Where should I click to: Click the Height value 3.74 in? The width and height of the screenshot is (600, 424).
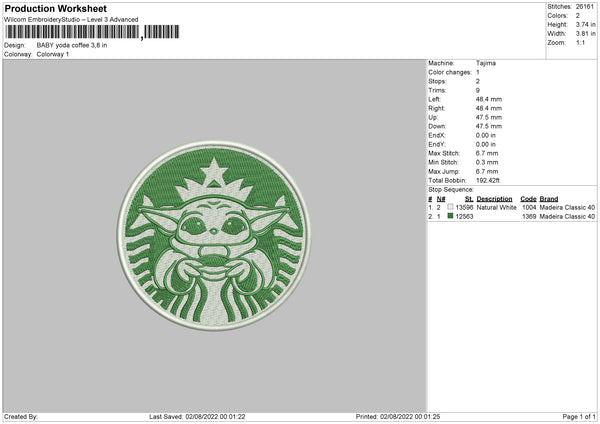[x=586, y=24]
